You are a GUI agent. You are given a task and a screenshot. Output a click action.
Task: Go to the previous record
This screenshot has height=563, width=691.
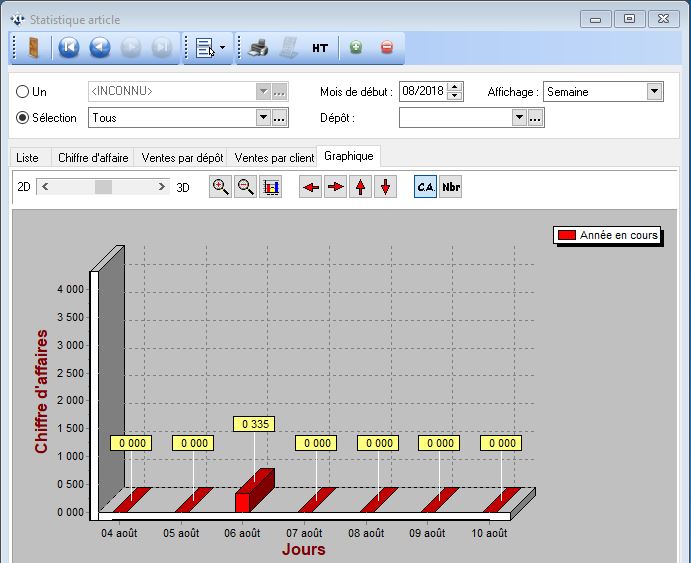99,47
